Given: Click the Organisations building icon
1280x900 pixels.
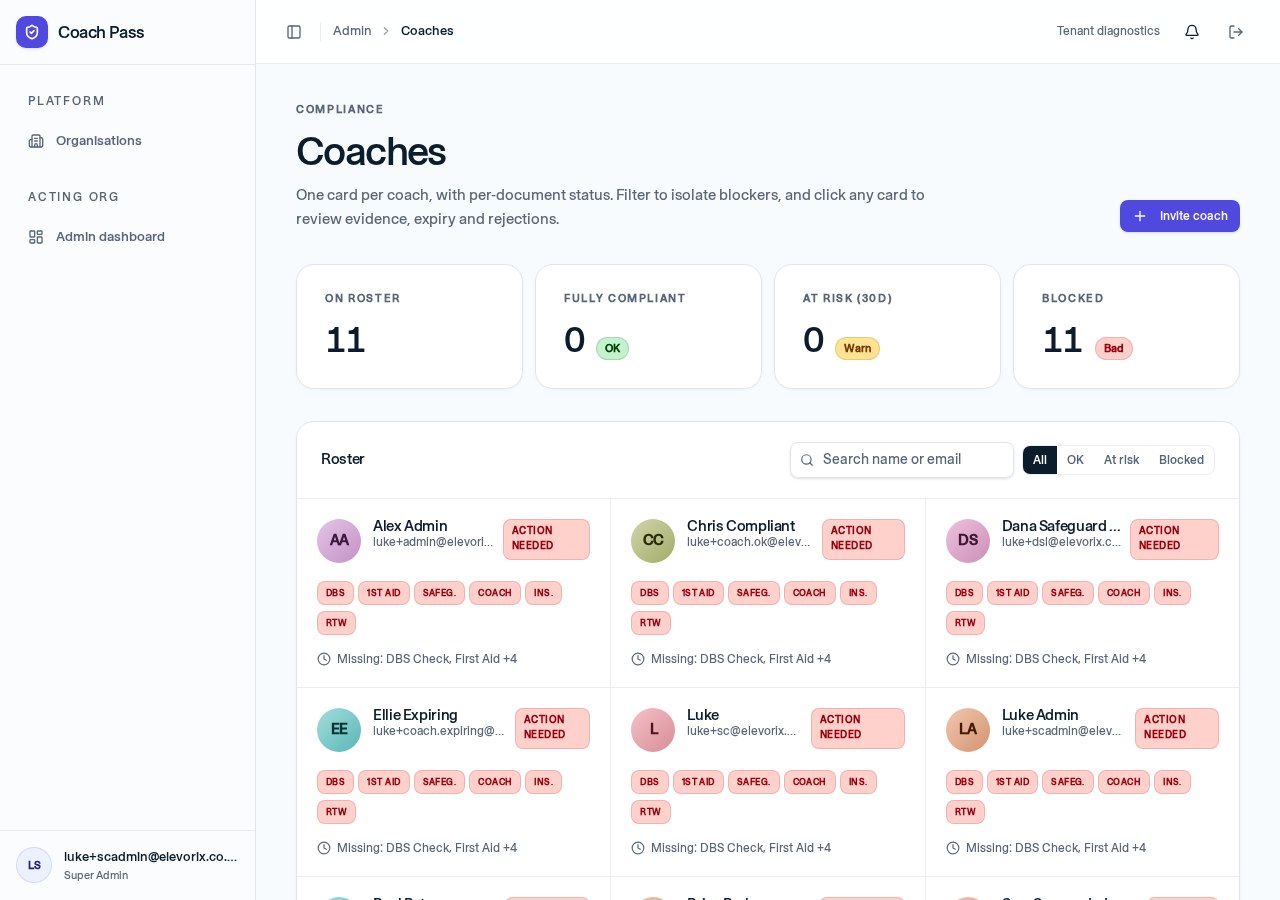Looking at the screenshot, I should point(36,141).
